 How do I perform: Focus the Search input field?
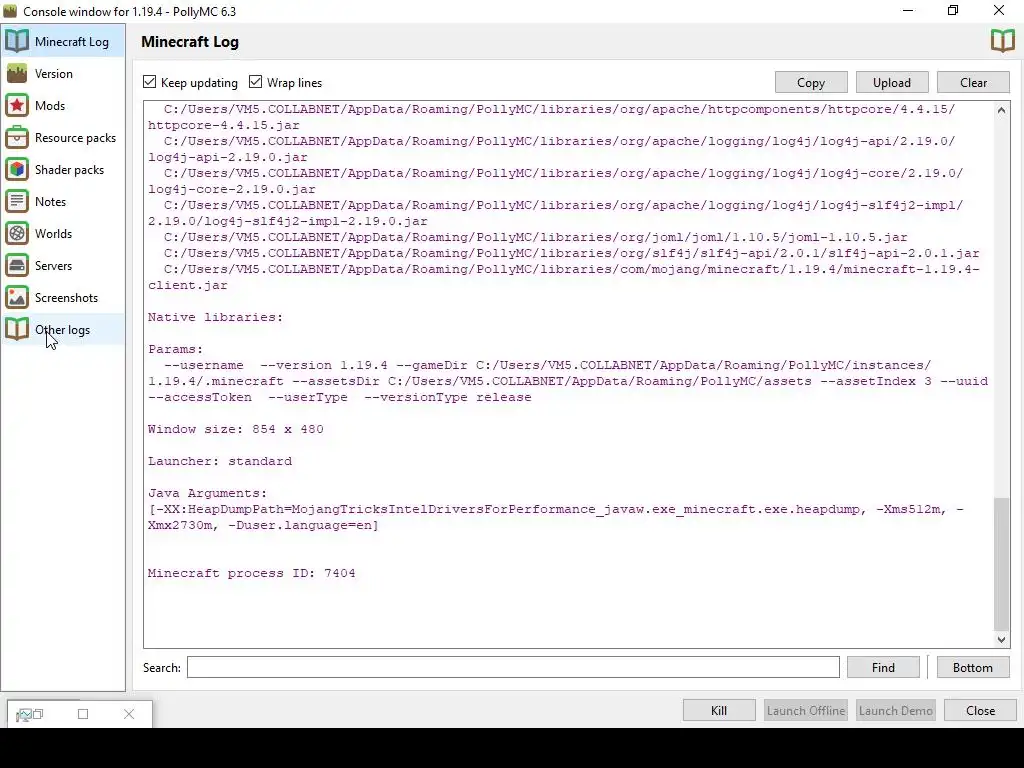click(x=513, y=667)
